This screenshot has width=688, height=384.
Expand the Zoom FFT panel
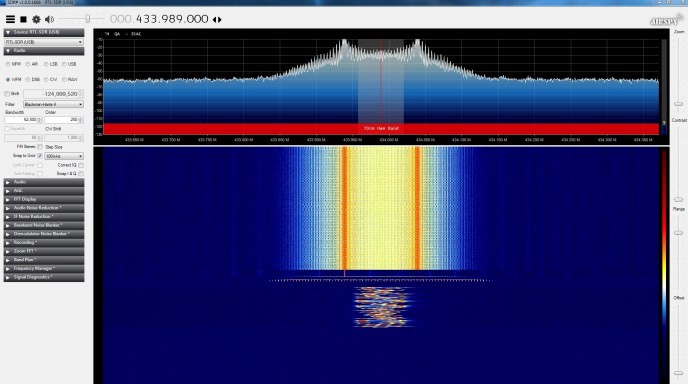tap(44, 251)
